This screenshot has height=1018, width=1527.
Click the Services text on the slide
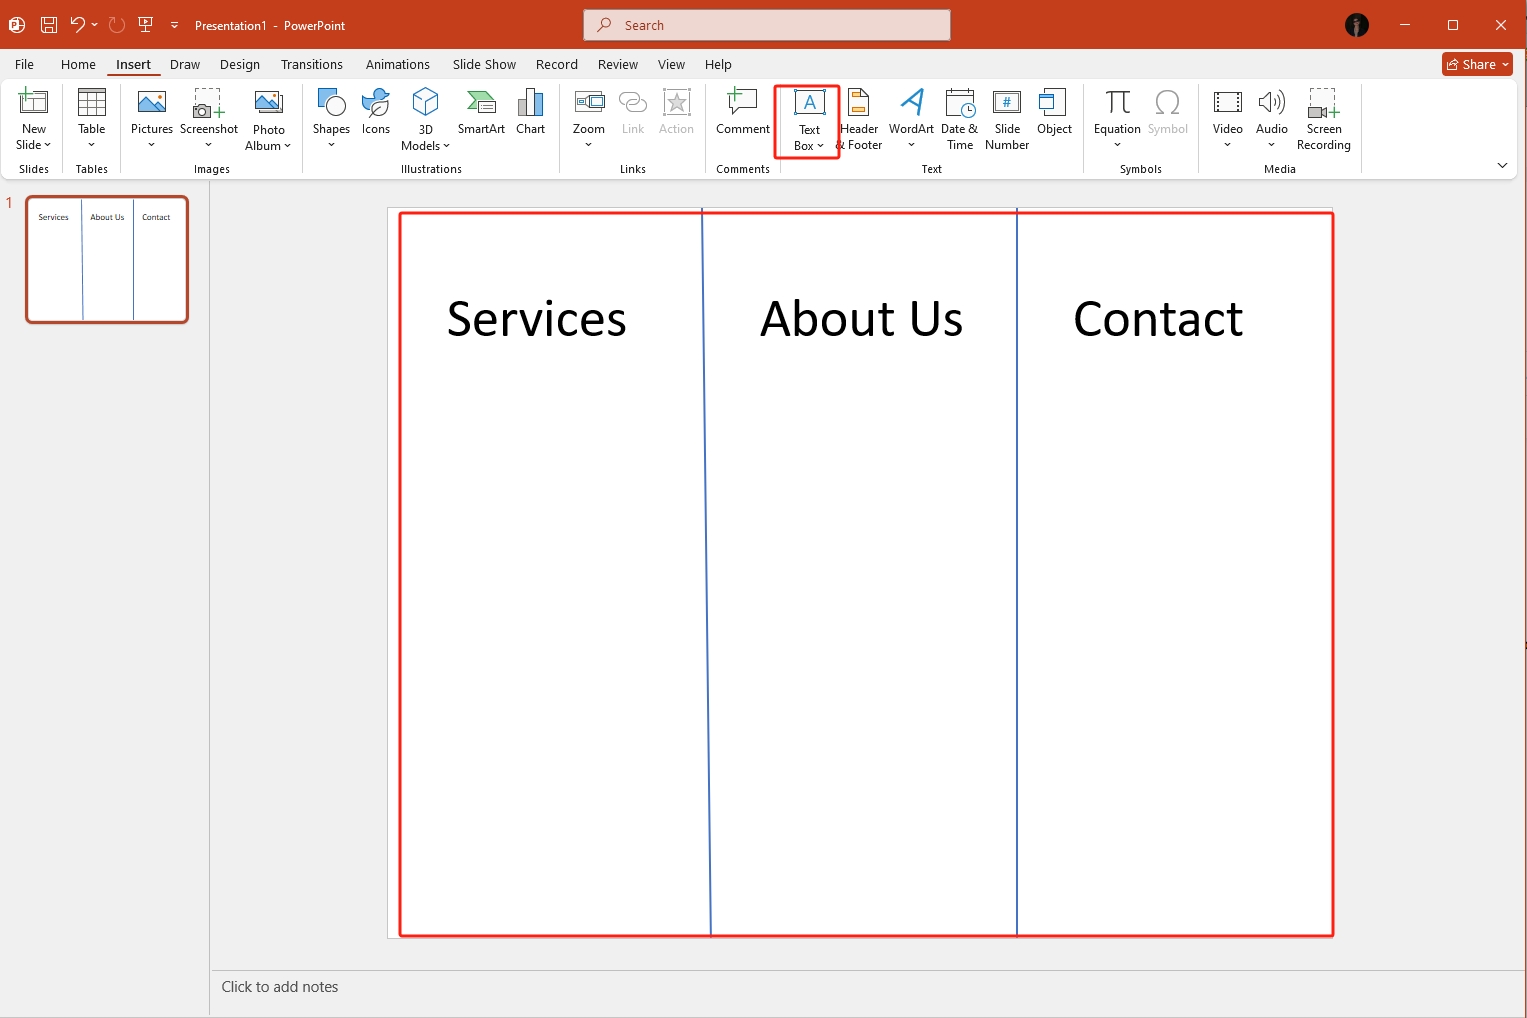point(537,319)
